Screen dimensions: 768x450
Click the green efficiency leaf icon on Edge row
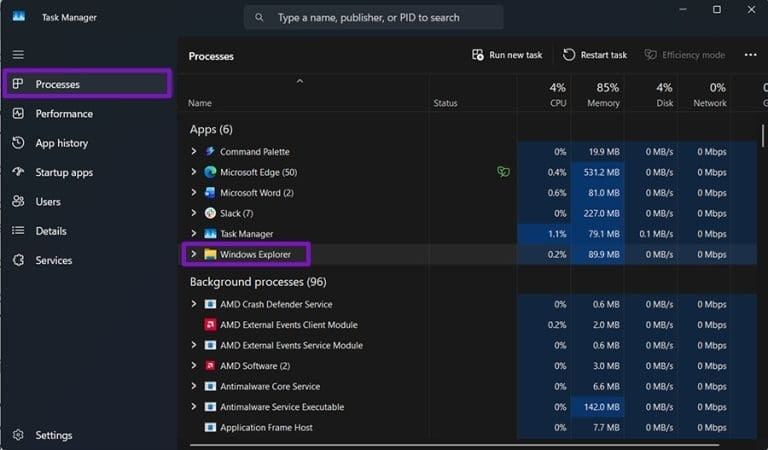click(503, 172)
